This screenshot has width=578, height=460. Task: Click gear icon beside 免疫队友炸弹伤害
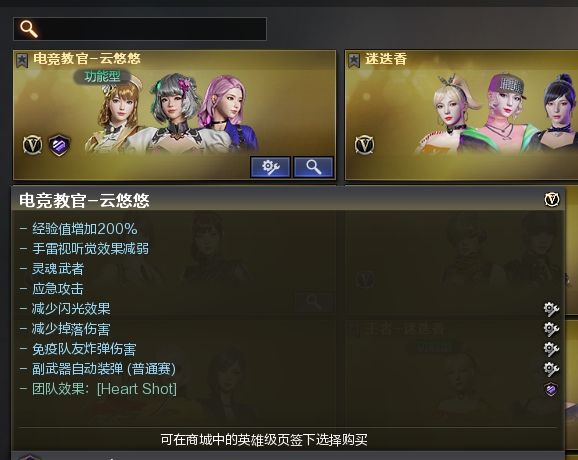click(551, 349)
